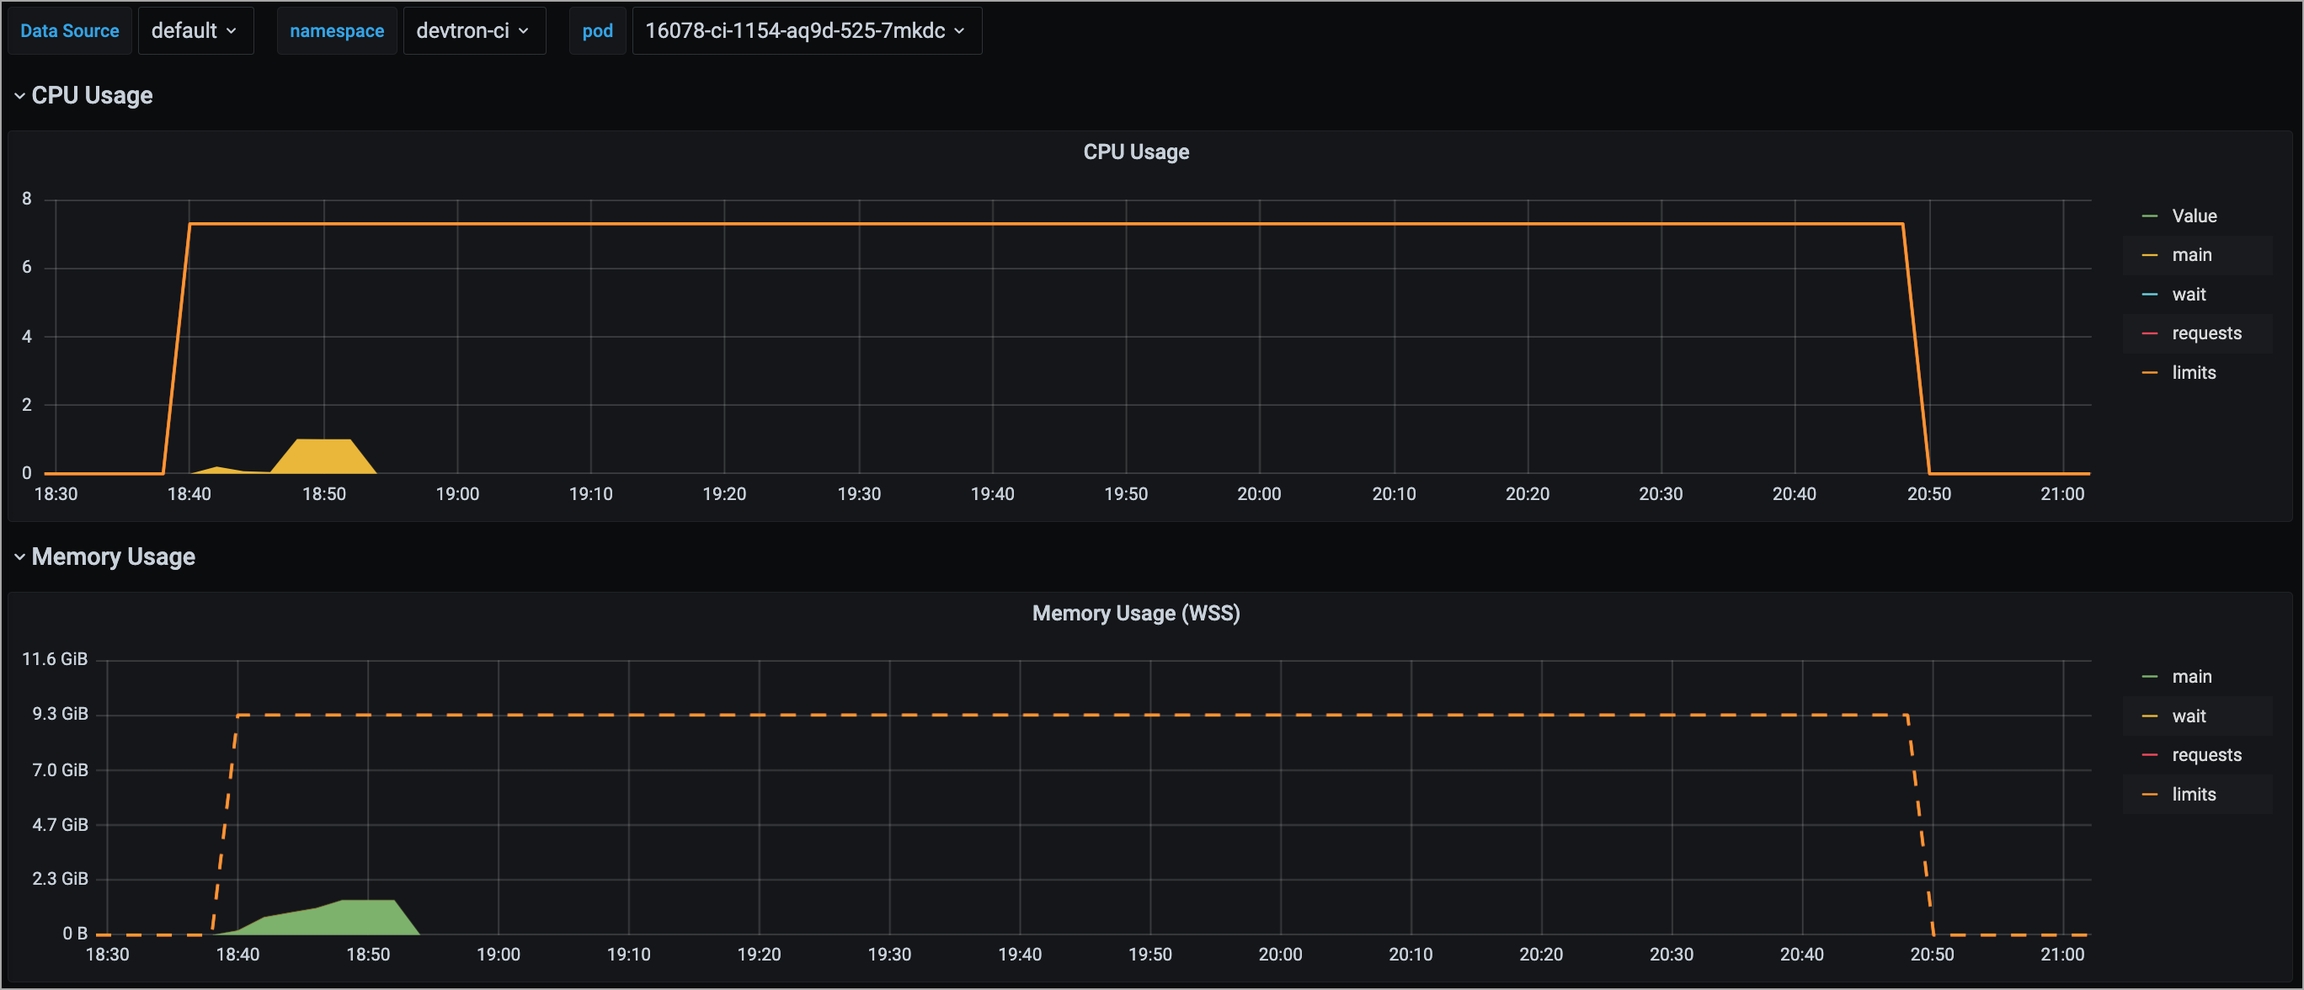
Task: Click the main label in Memory legend
Action: [x=2191, y=677]
